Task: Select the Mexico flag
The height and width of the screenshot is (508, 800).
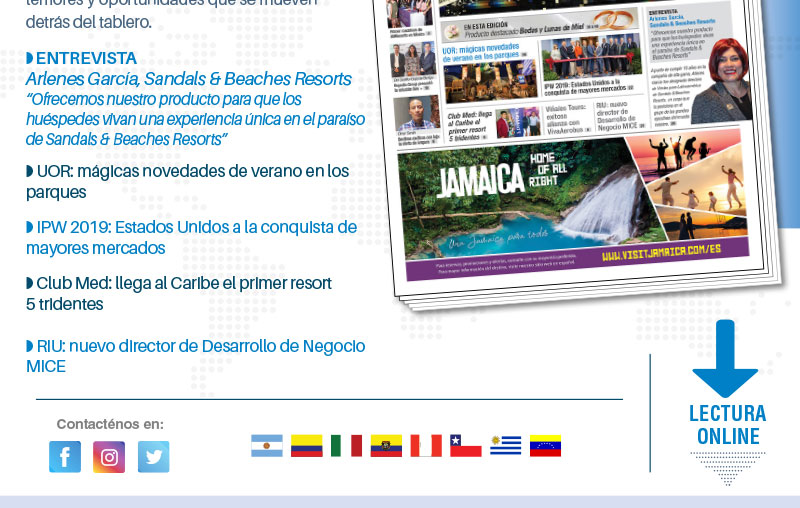Action: tap(346, 446)
